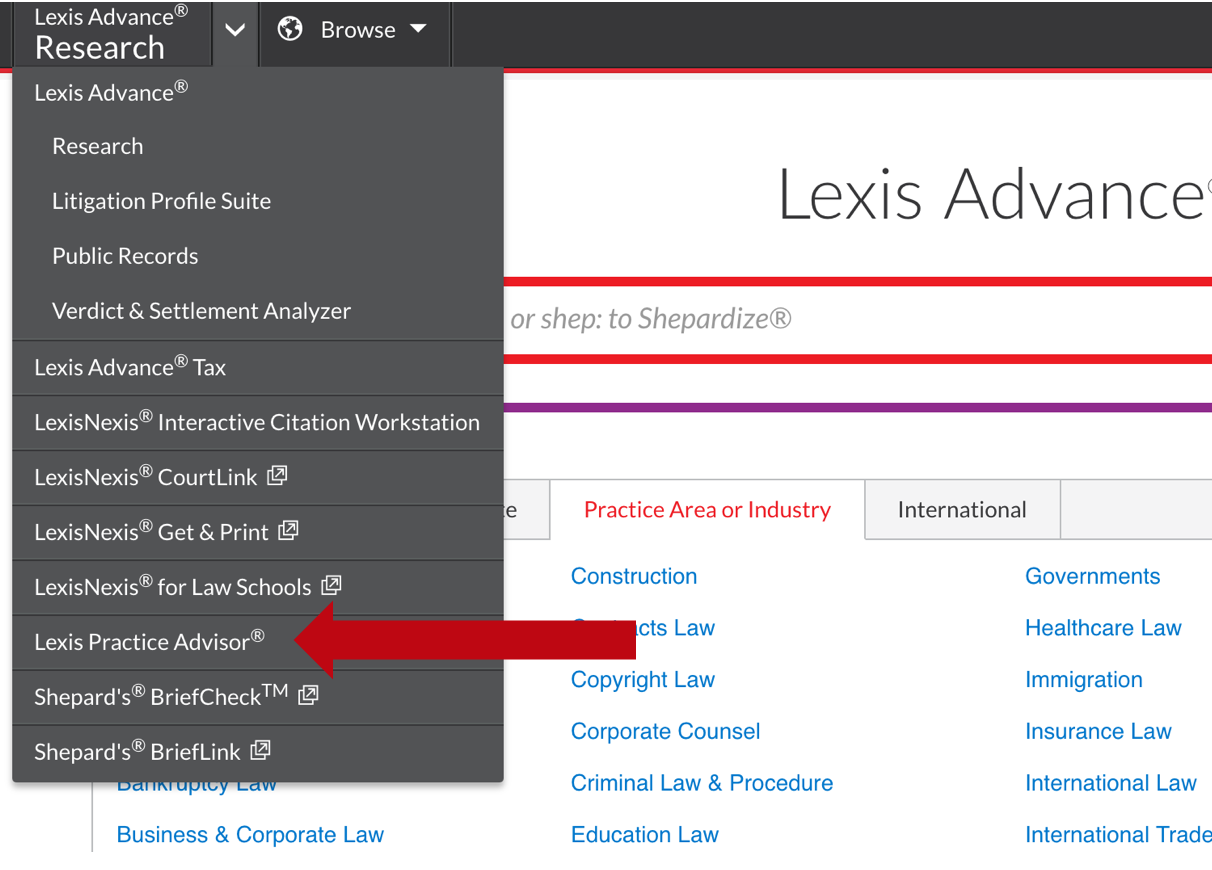Open the Copyright Law practice area link
1212x870 pixels.
click(x=642, y=679)
